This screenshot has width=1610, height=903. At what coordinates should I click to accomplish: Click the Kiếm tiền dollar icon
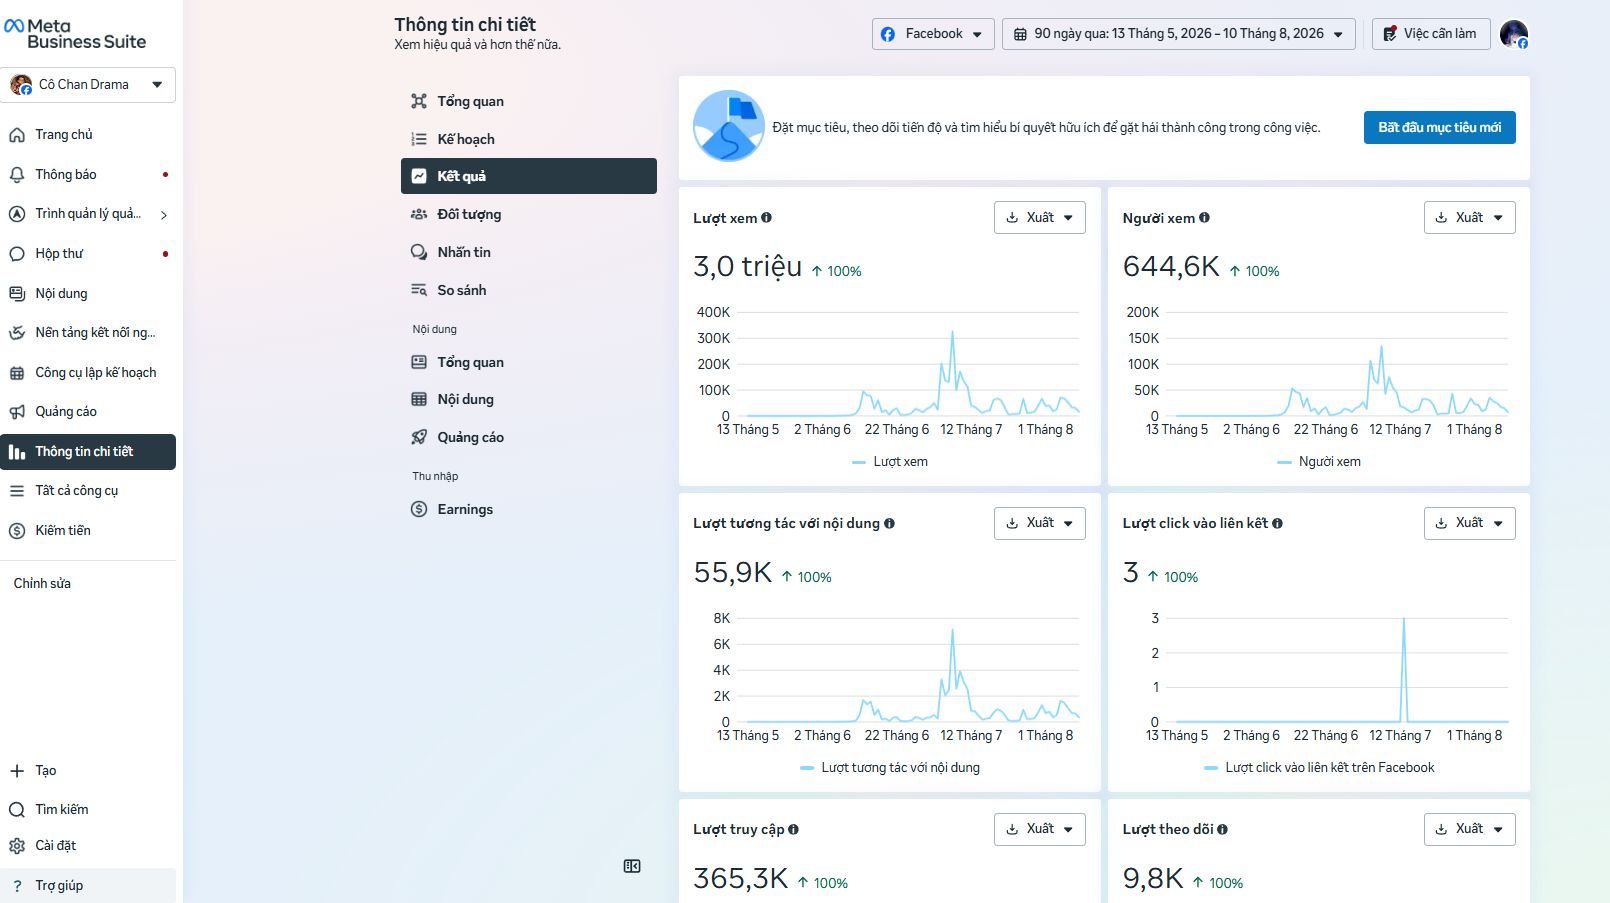point(17,531)
